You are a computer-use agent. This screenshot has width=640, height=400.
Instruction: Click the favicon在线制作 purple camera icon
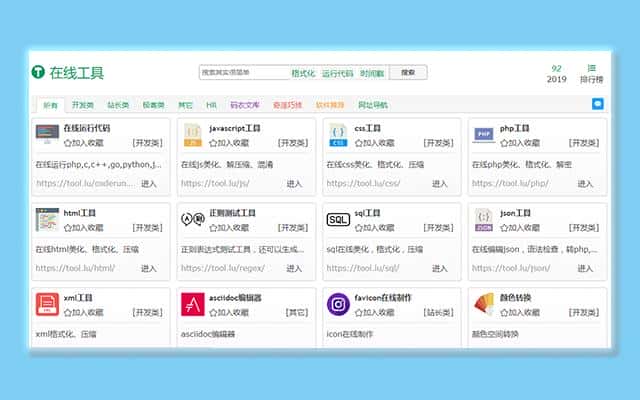338,304
